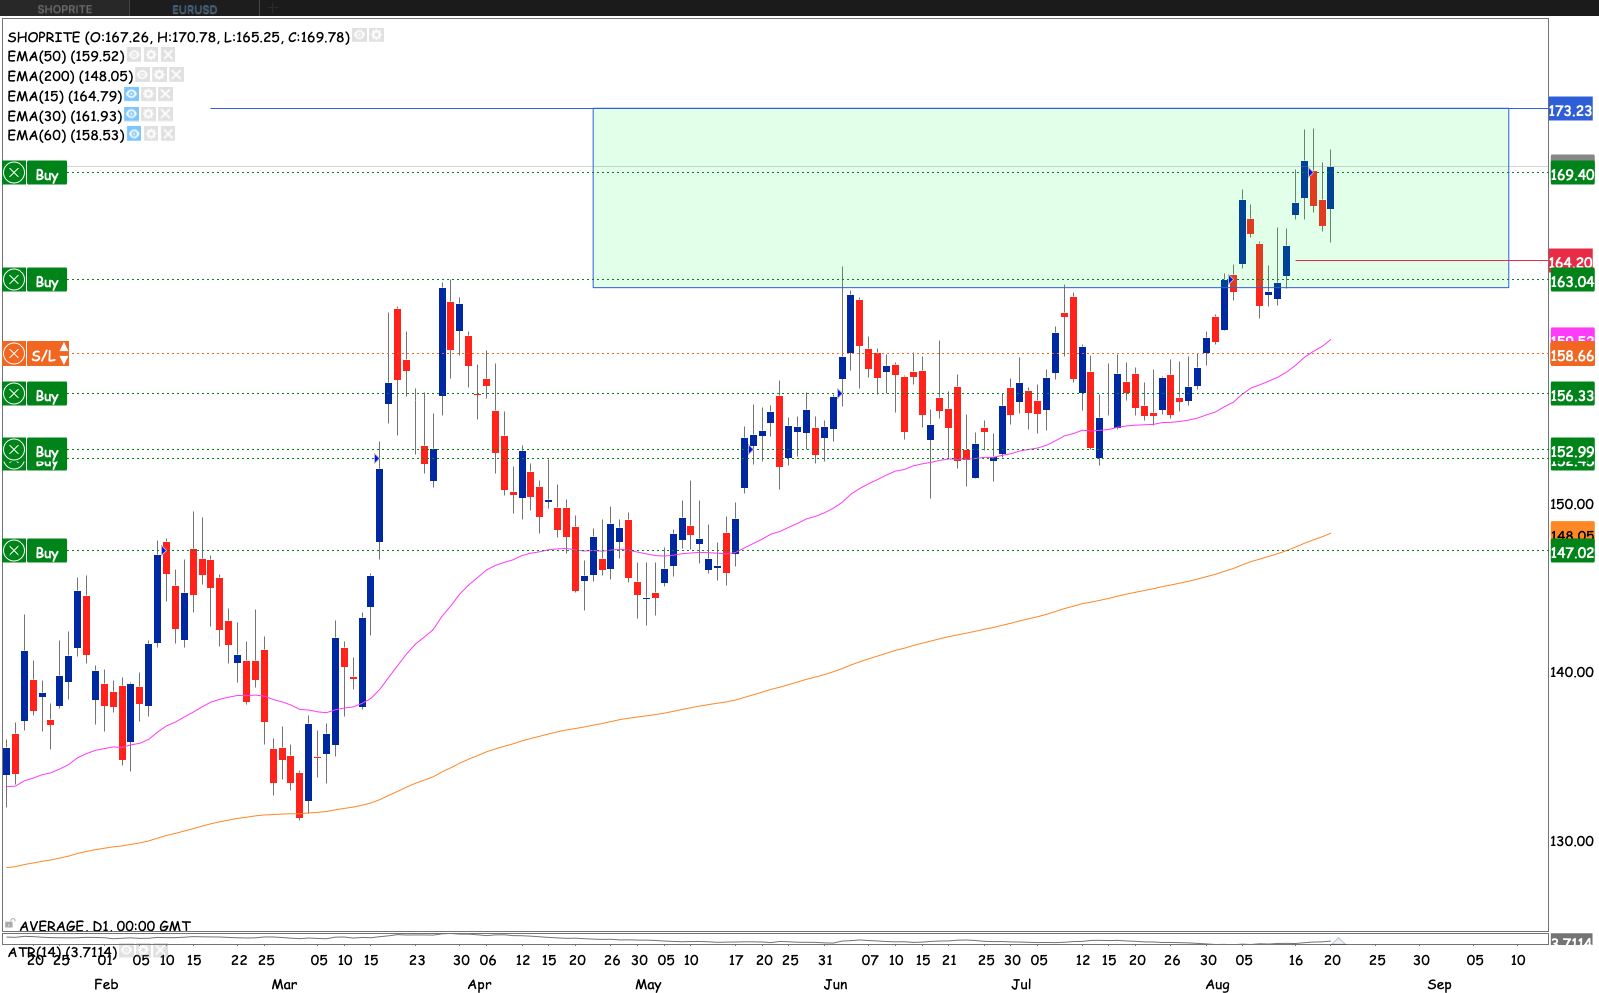
Task: Open settings gear for EMA(50) indicator
Action: (151, 56)
